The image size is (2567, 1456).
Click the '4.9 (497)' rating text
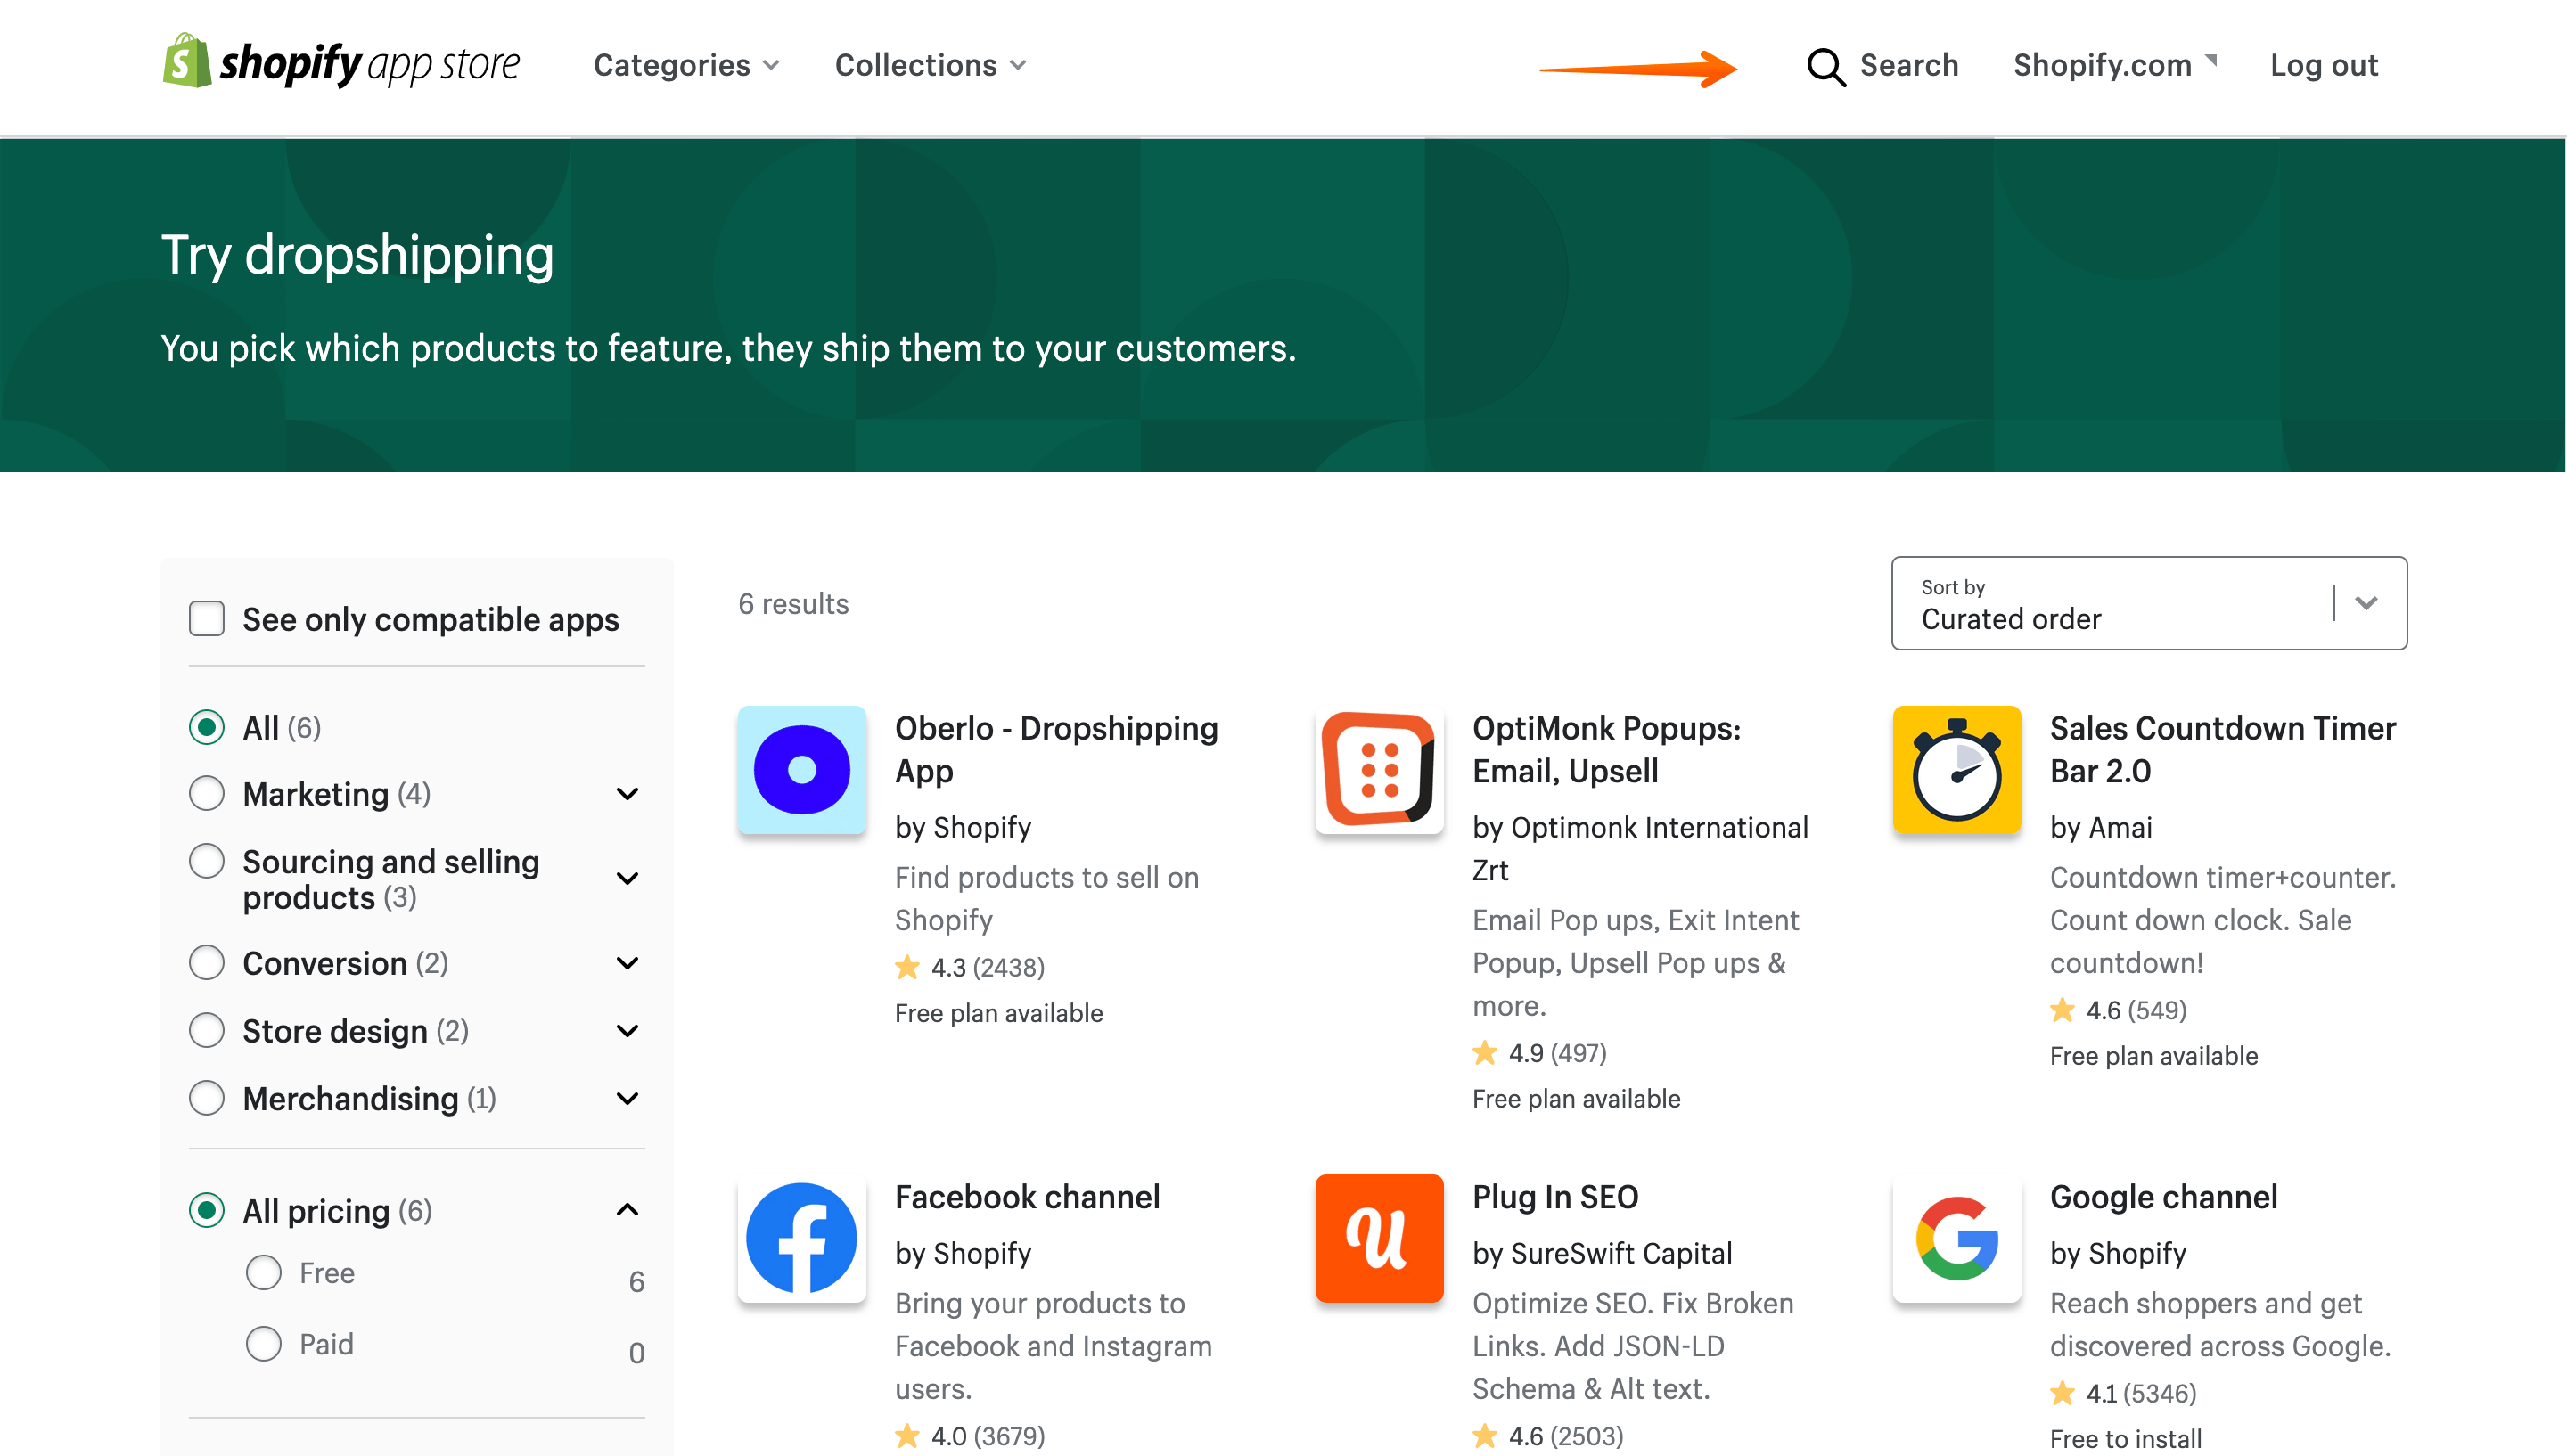pos(1557,1052)
